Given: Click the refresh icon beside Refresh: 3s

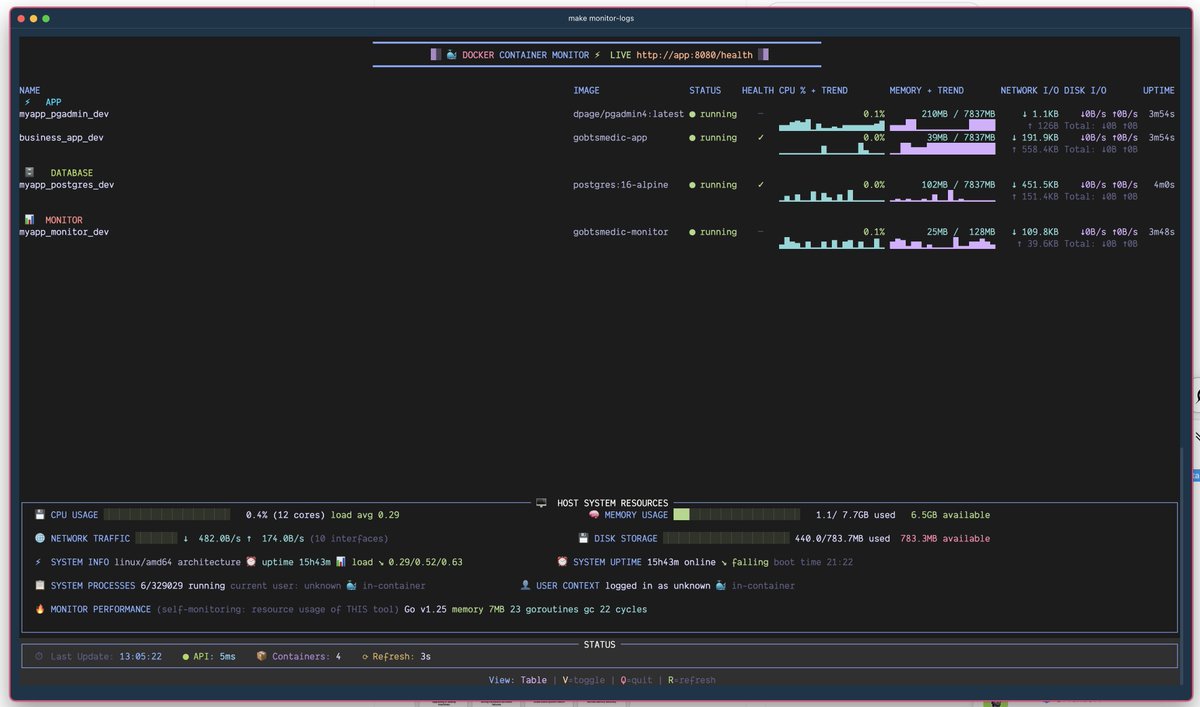Looking at the screenshot, I should 363,656.
